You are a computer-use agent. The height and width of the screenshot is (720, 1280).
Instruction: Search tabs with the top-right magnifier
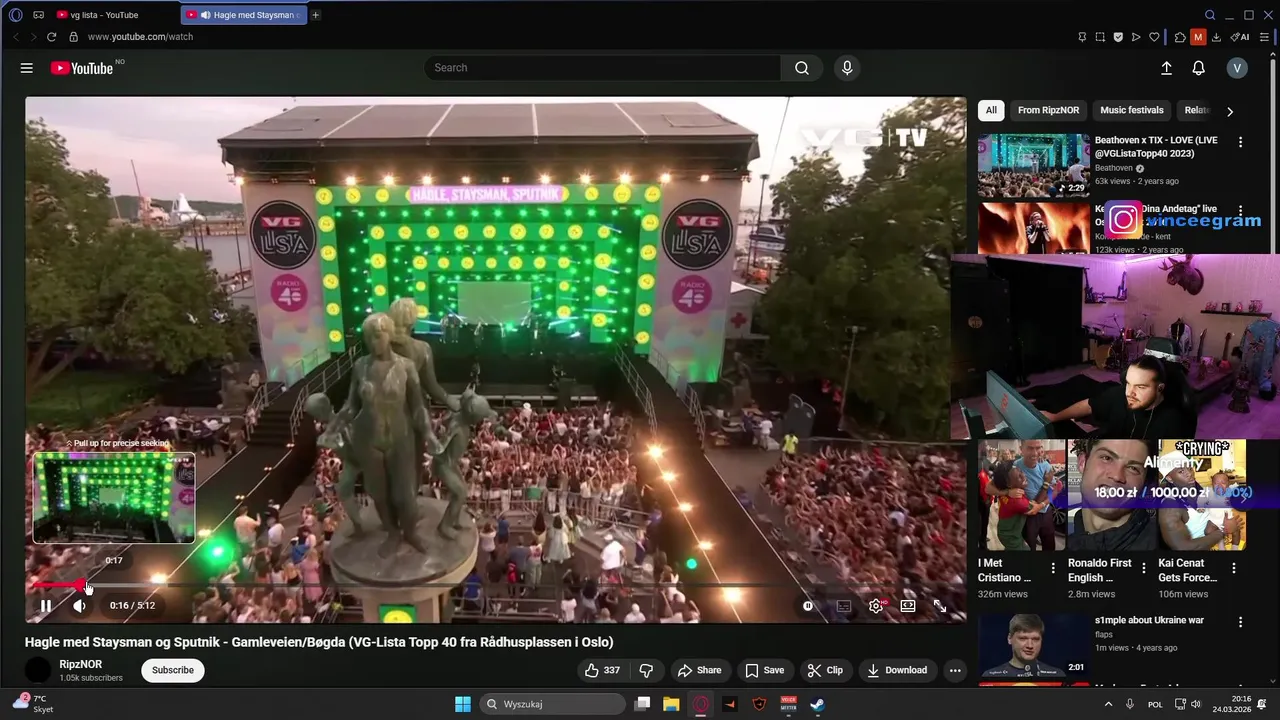click(x=1210, y=15)
